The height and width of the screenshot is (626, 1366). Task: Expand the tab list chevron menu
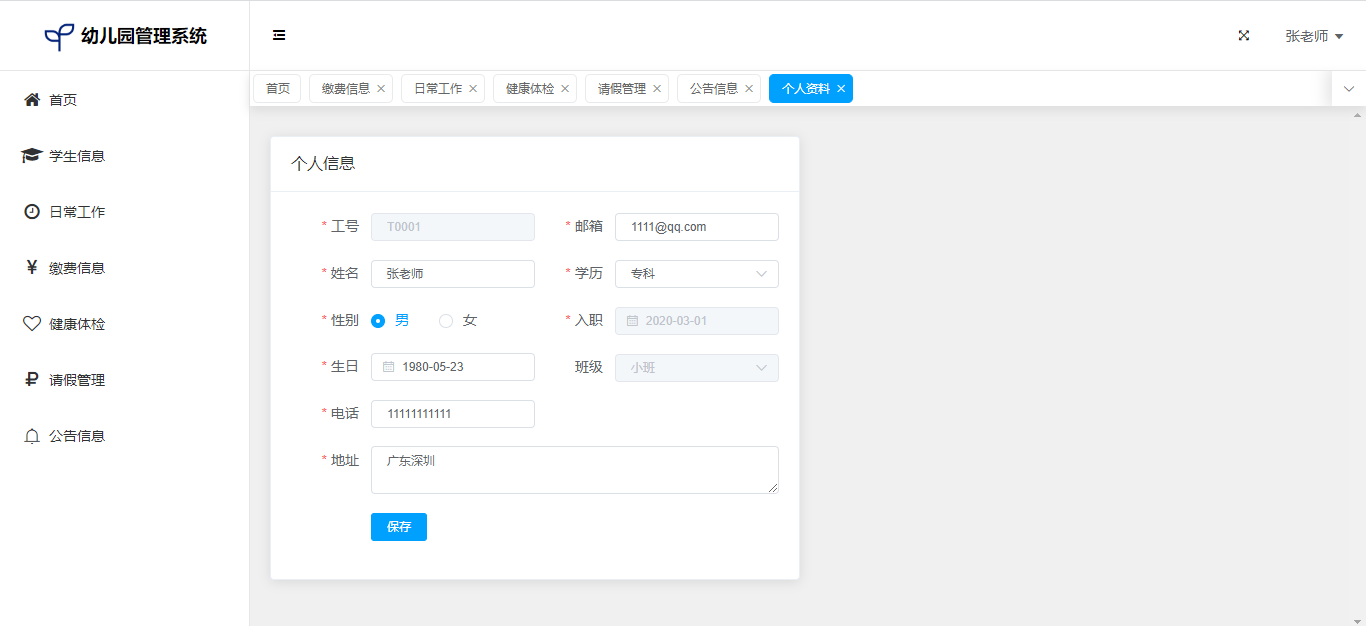1348,89
